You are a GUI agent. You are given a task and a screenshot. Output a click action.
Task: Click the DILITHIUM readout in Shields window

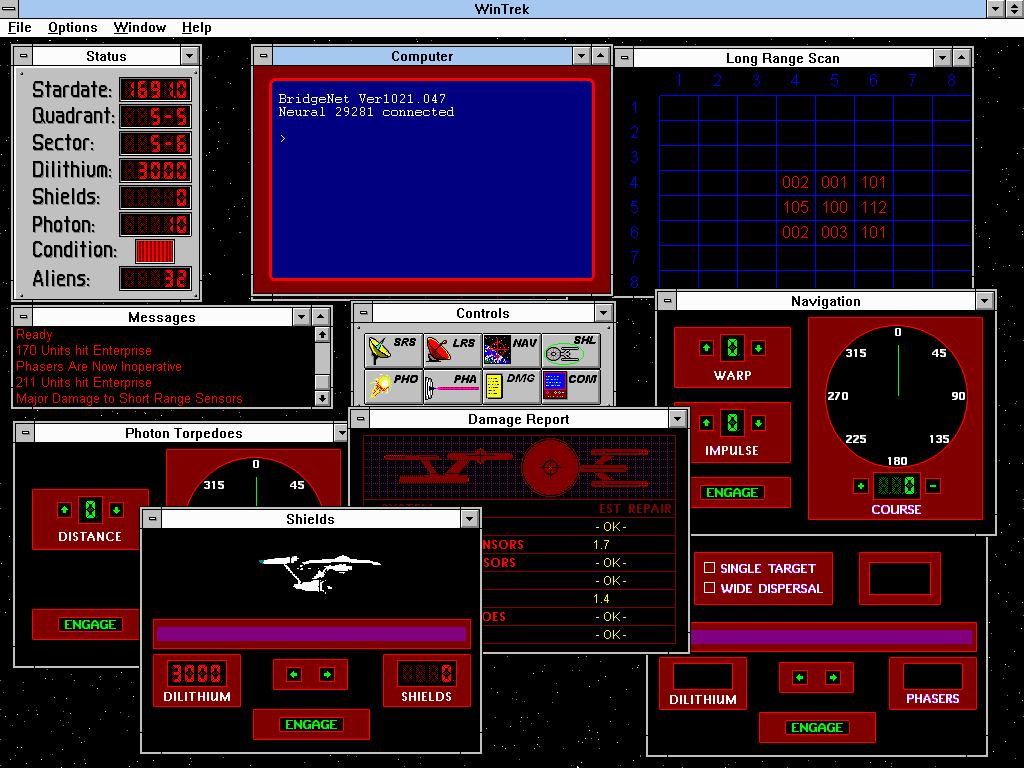pyautogui.click(x=197, y=673)
